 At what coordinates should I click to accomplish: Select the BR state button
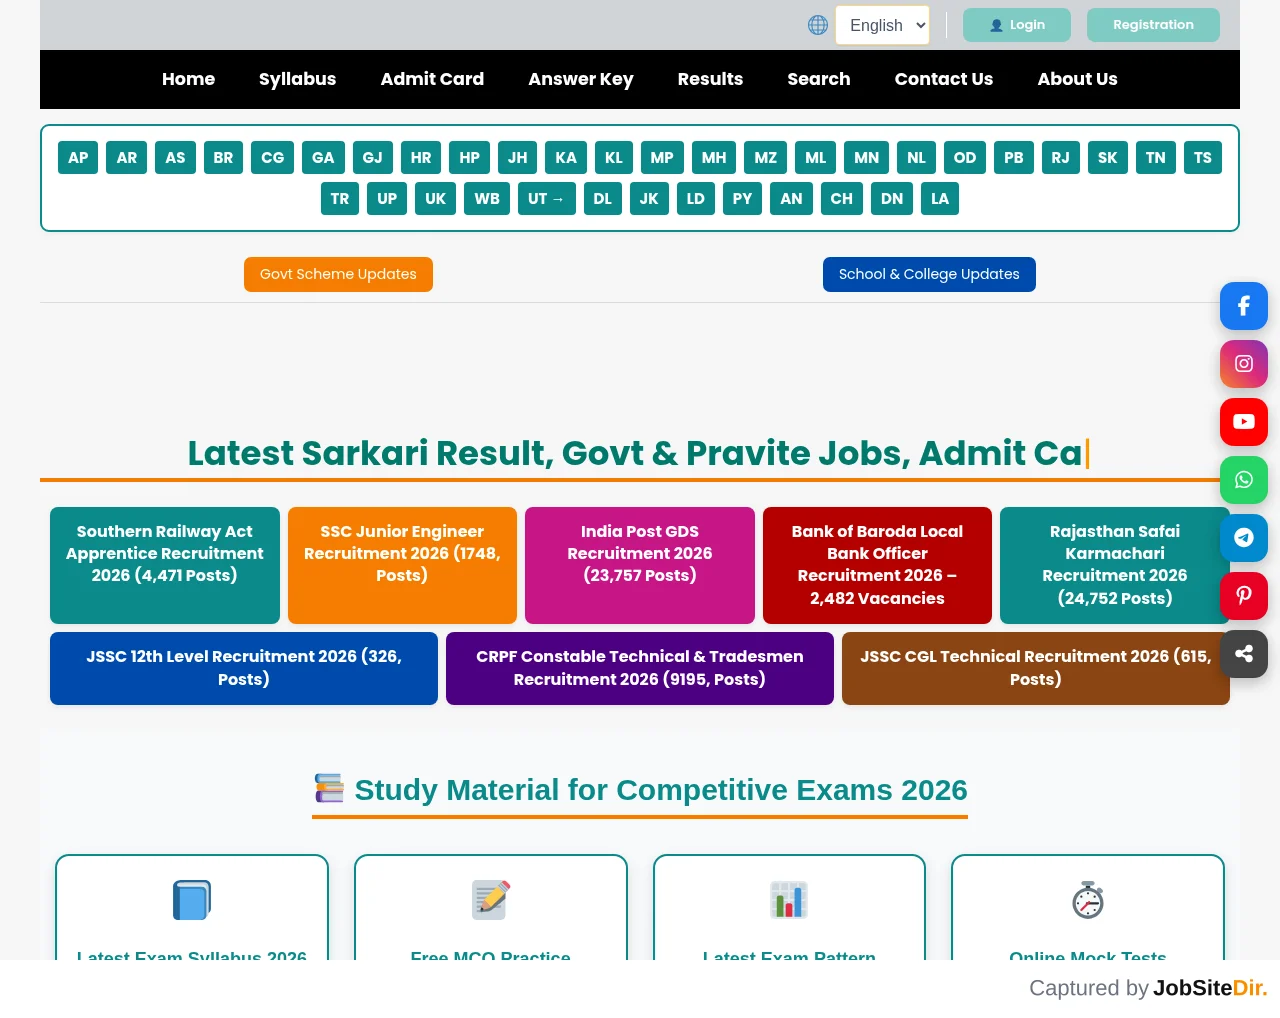point(223,157)
